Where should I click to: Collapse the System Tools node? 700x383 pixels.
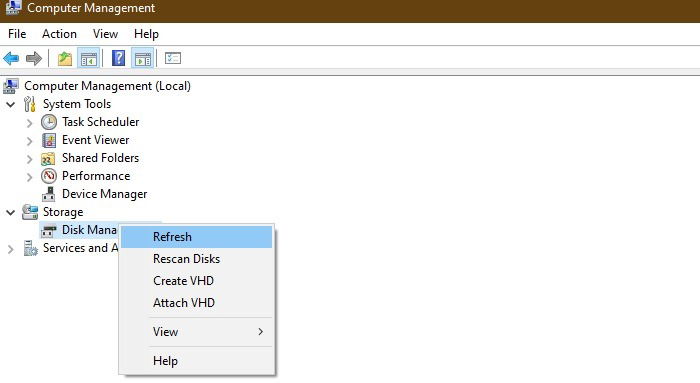pos(11,104)
